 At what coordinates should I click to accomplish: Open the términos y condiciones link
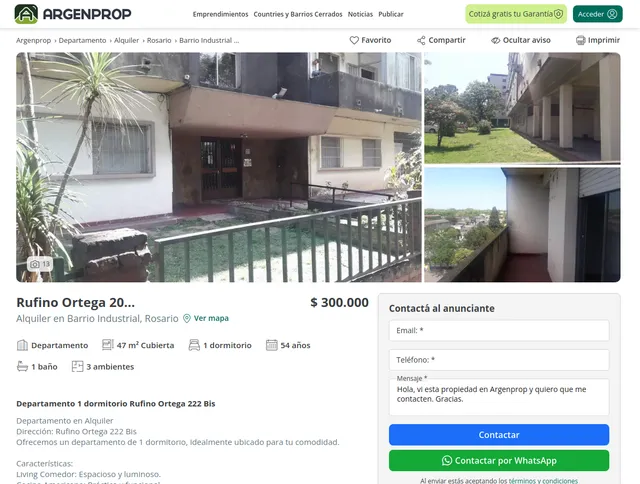coord(543,481)
